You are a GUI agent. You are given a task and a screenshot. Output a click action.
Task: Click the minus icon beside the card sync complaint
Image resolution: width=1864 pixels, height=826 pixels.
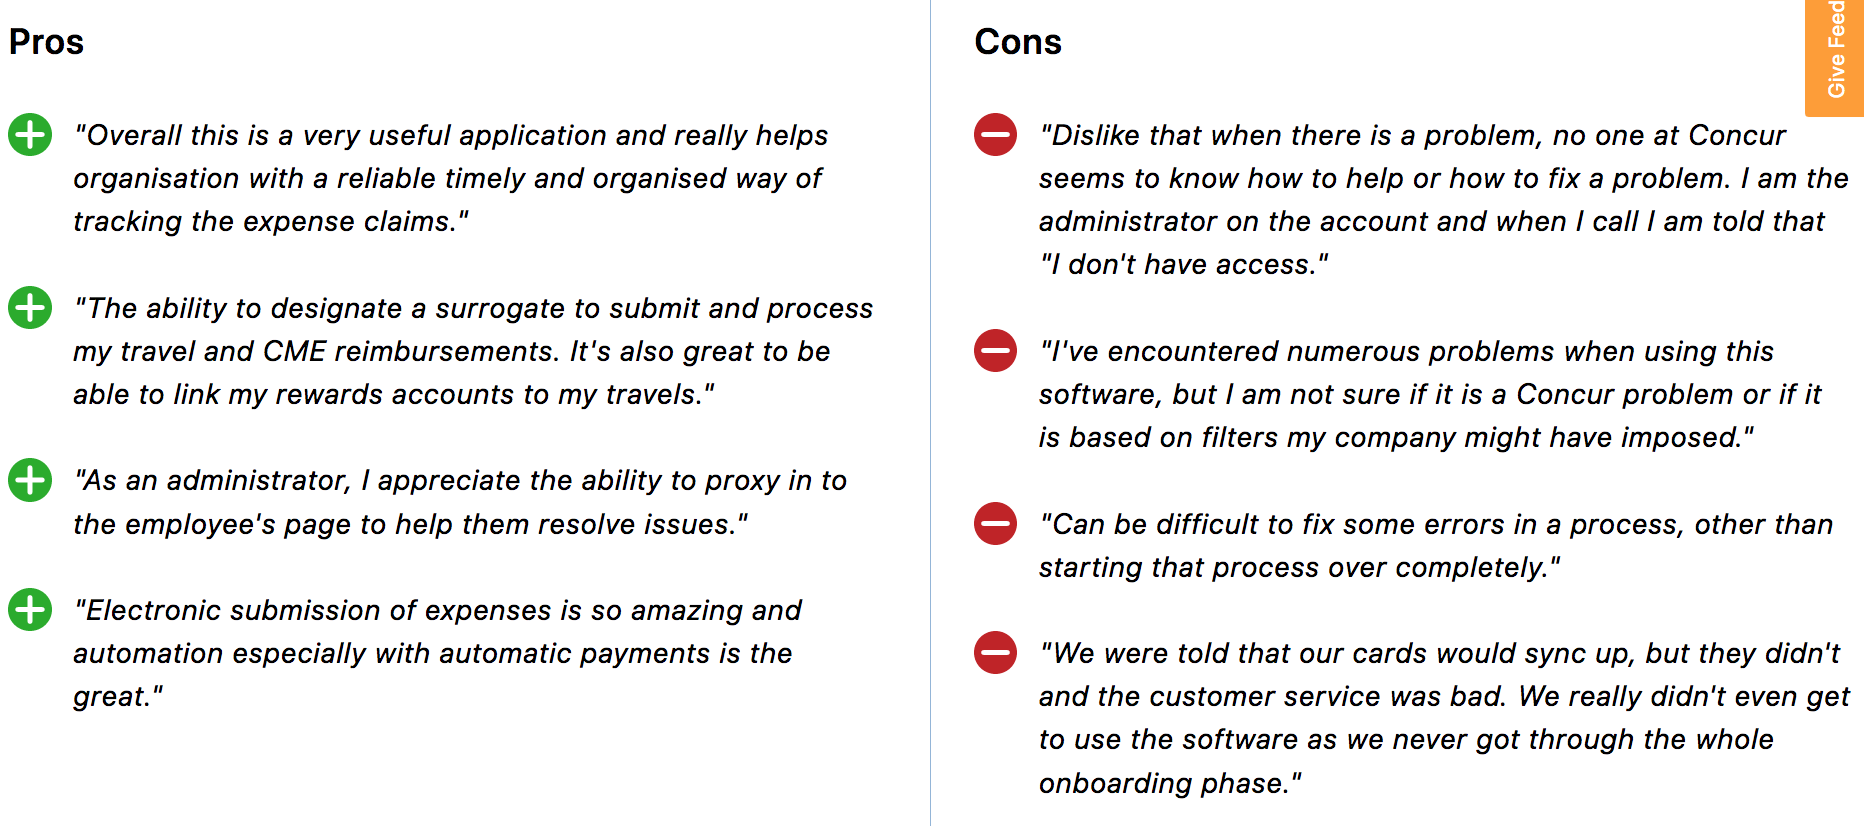[x=995, y=654]
